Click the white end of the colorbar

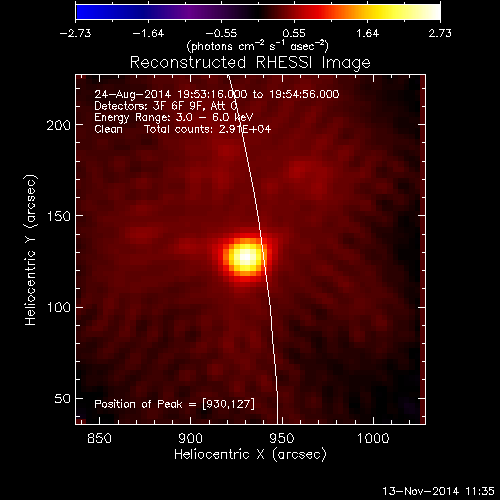coord(432,12)
